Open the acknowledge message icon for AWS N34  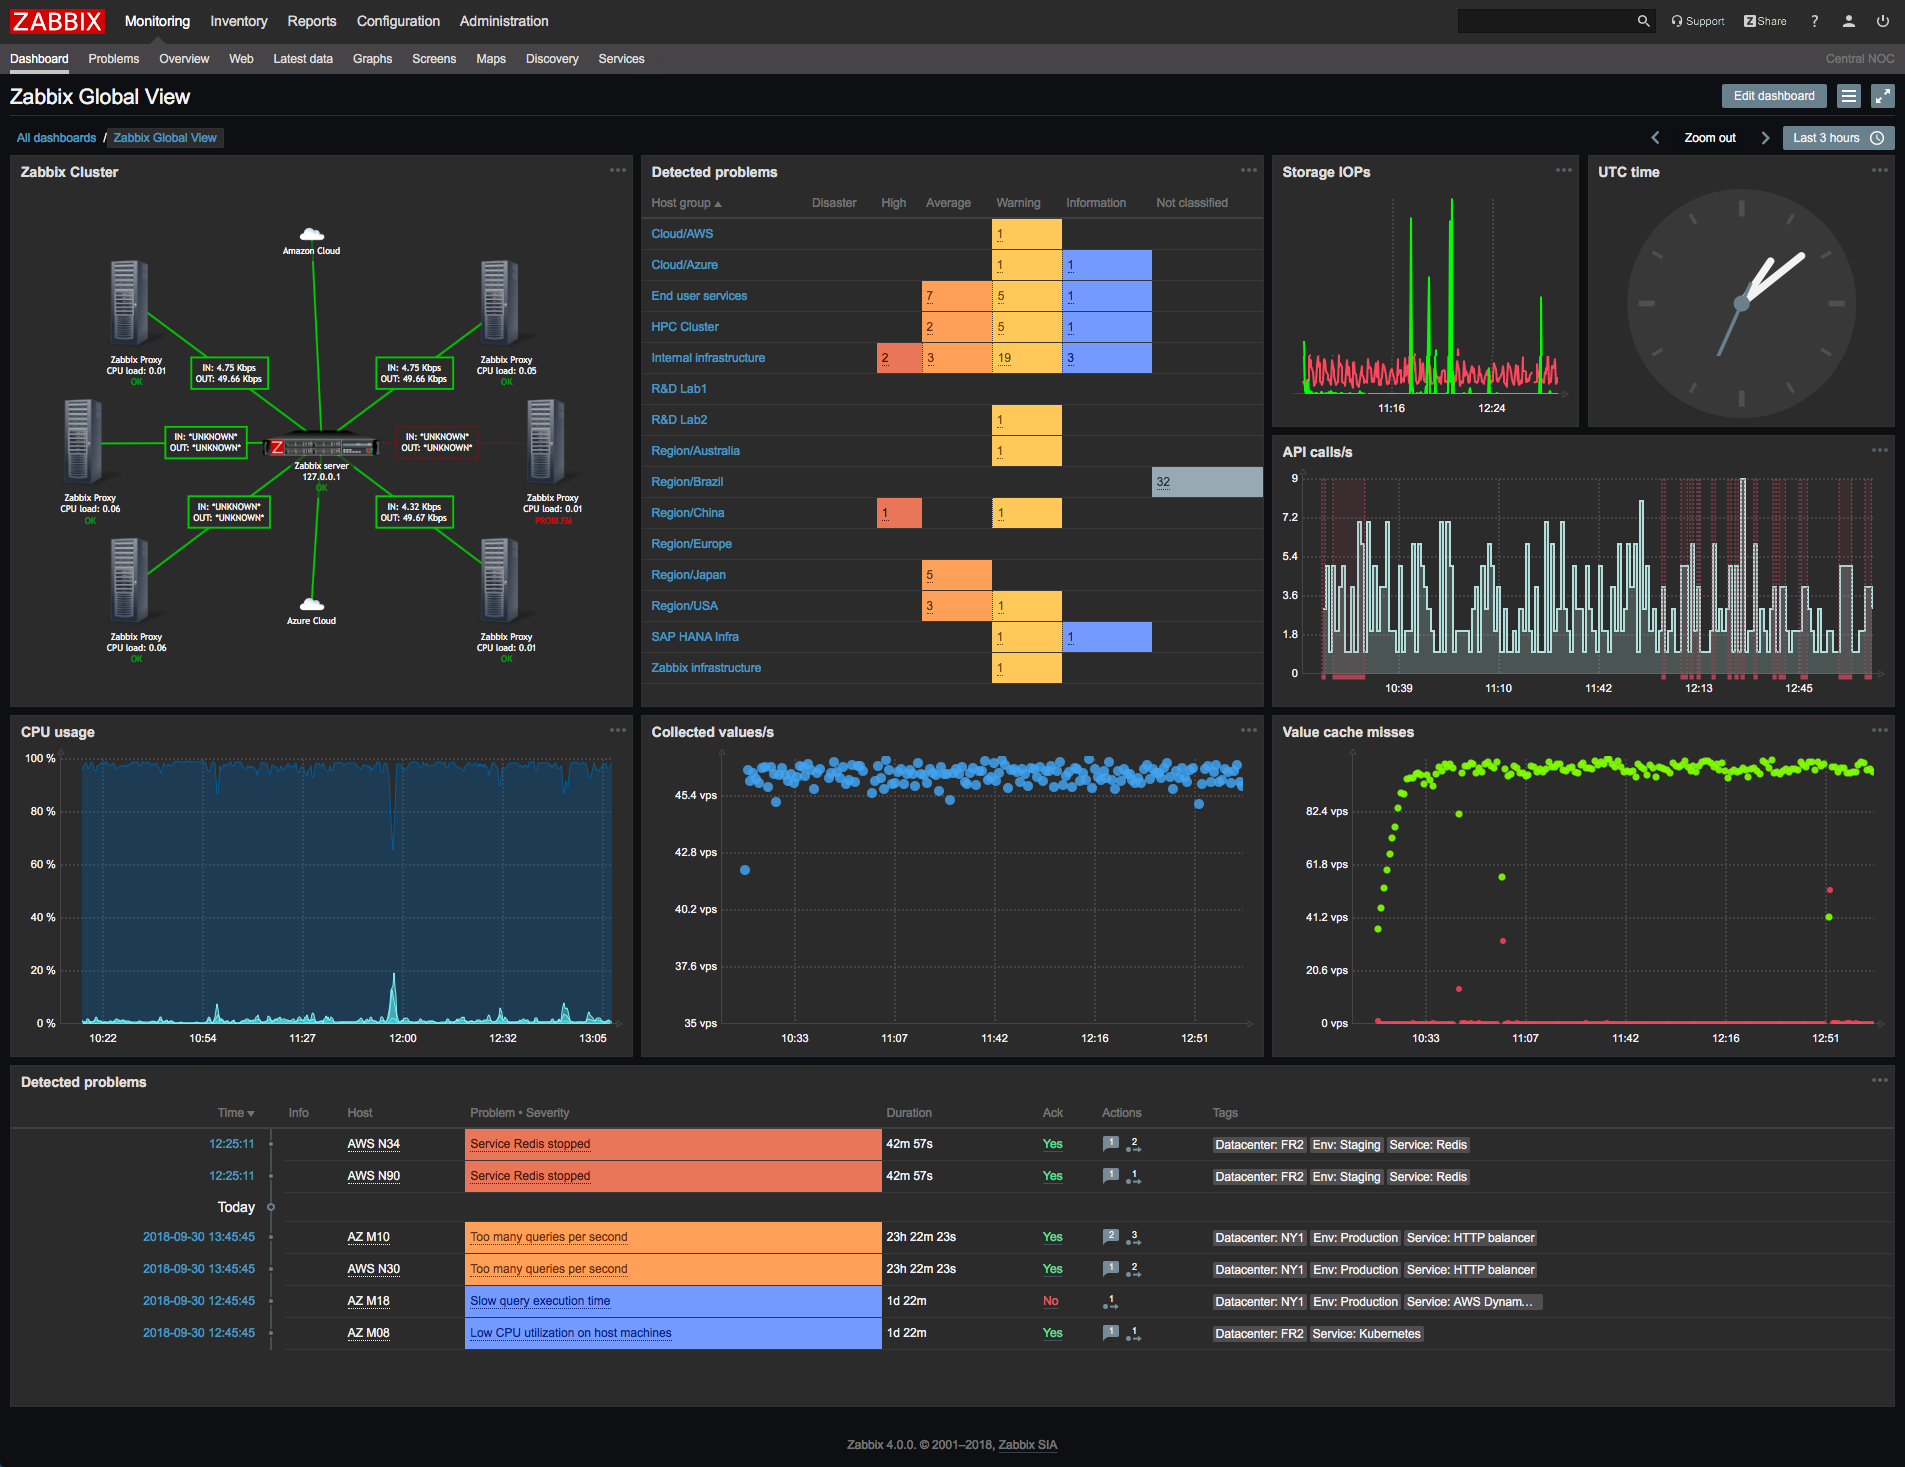(x=1110, y=1144)
